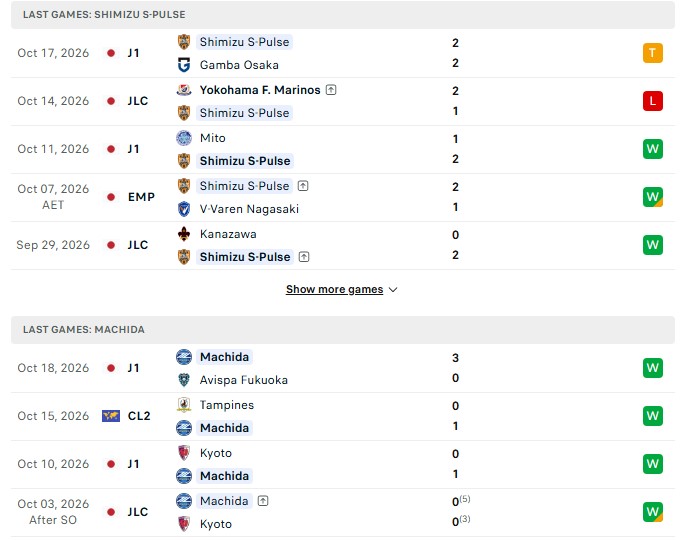The height and width of the screenshot is (540, 684).
Task: Click the Gamba Osaka team crest
Action: click(184, 65)
